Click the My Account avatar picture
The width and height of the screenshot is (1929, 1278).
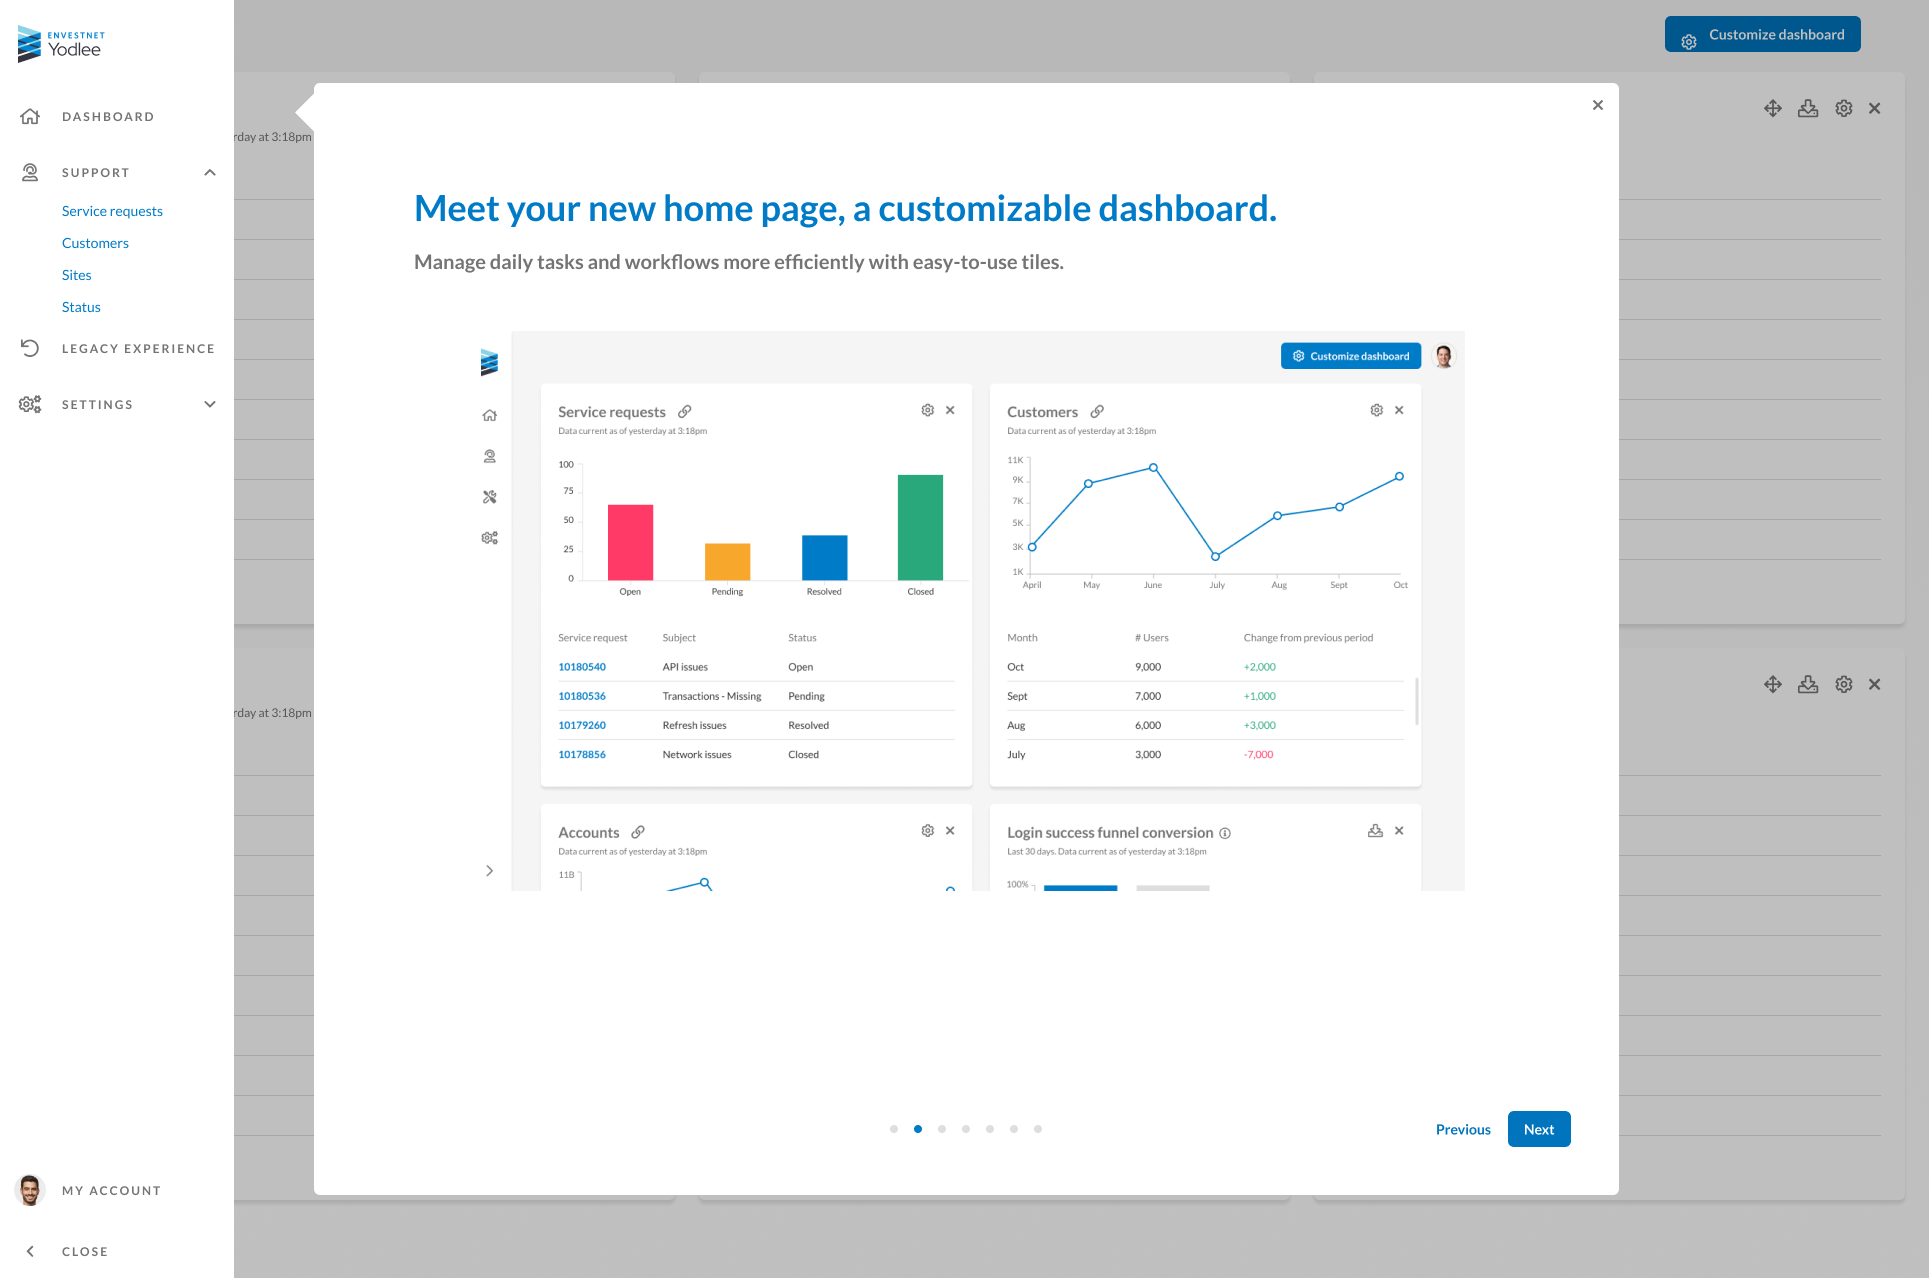click(30, 1190)
